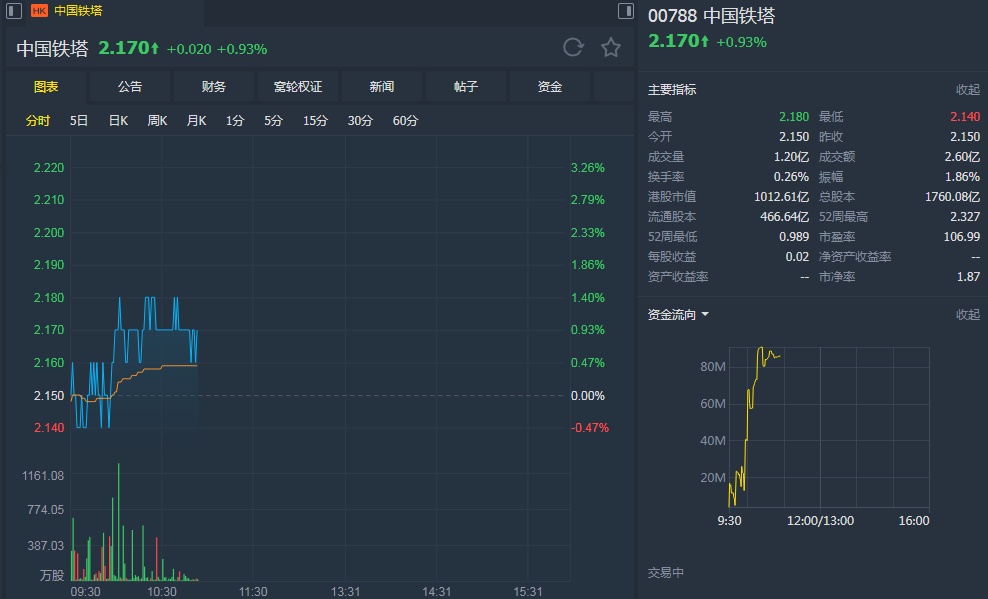Select the 窝轮权证 tab

(x=298, y=87)
